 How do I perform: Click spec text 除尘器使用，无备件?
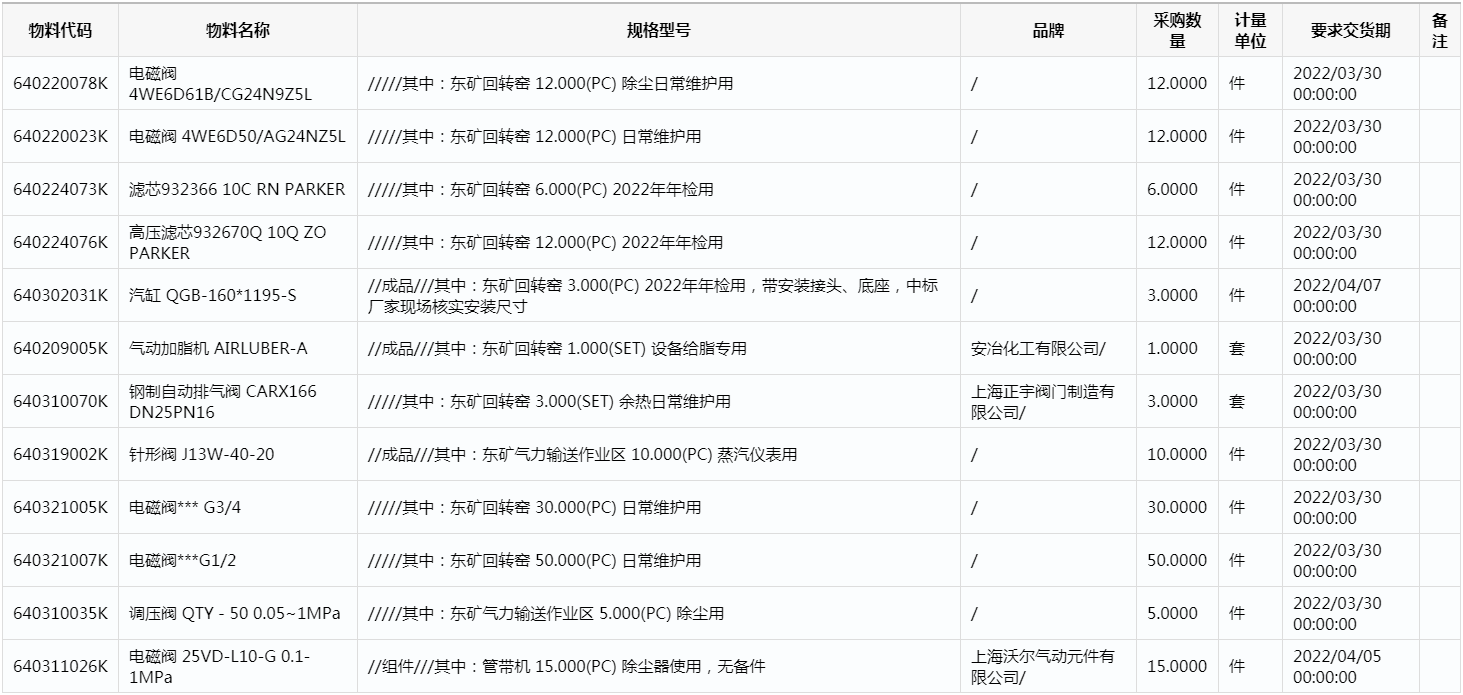[567, 667]
